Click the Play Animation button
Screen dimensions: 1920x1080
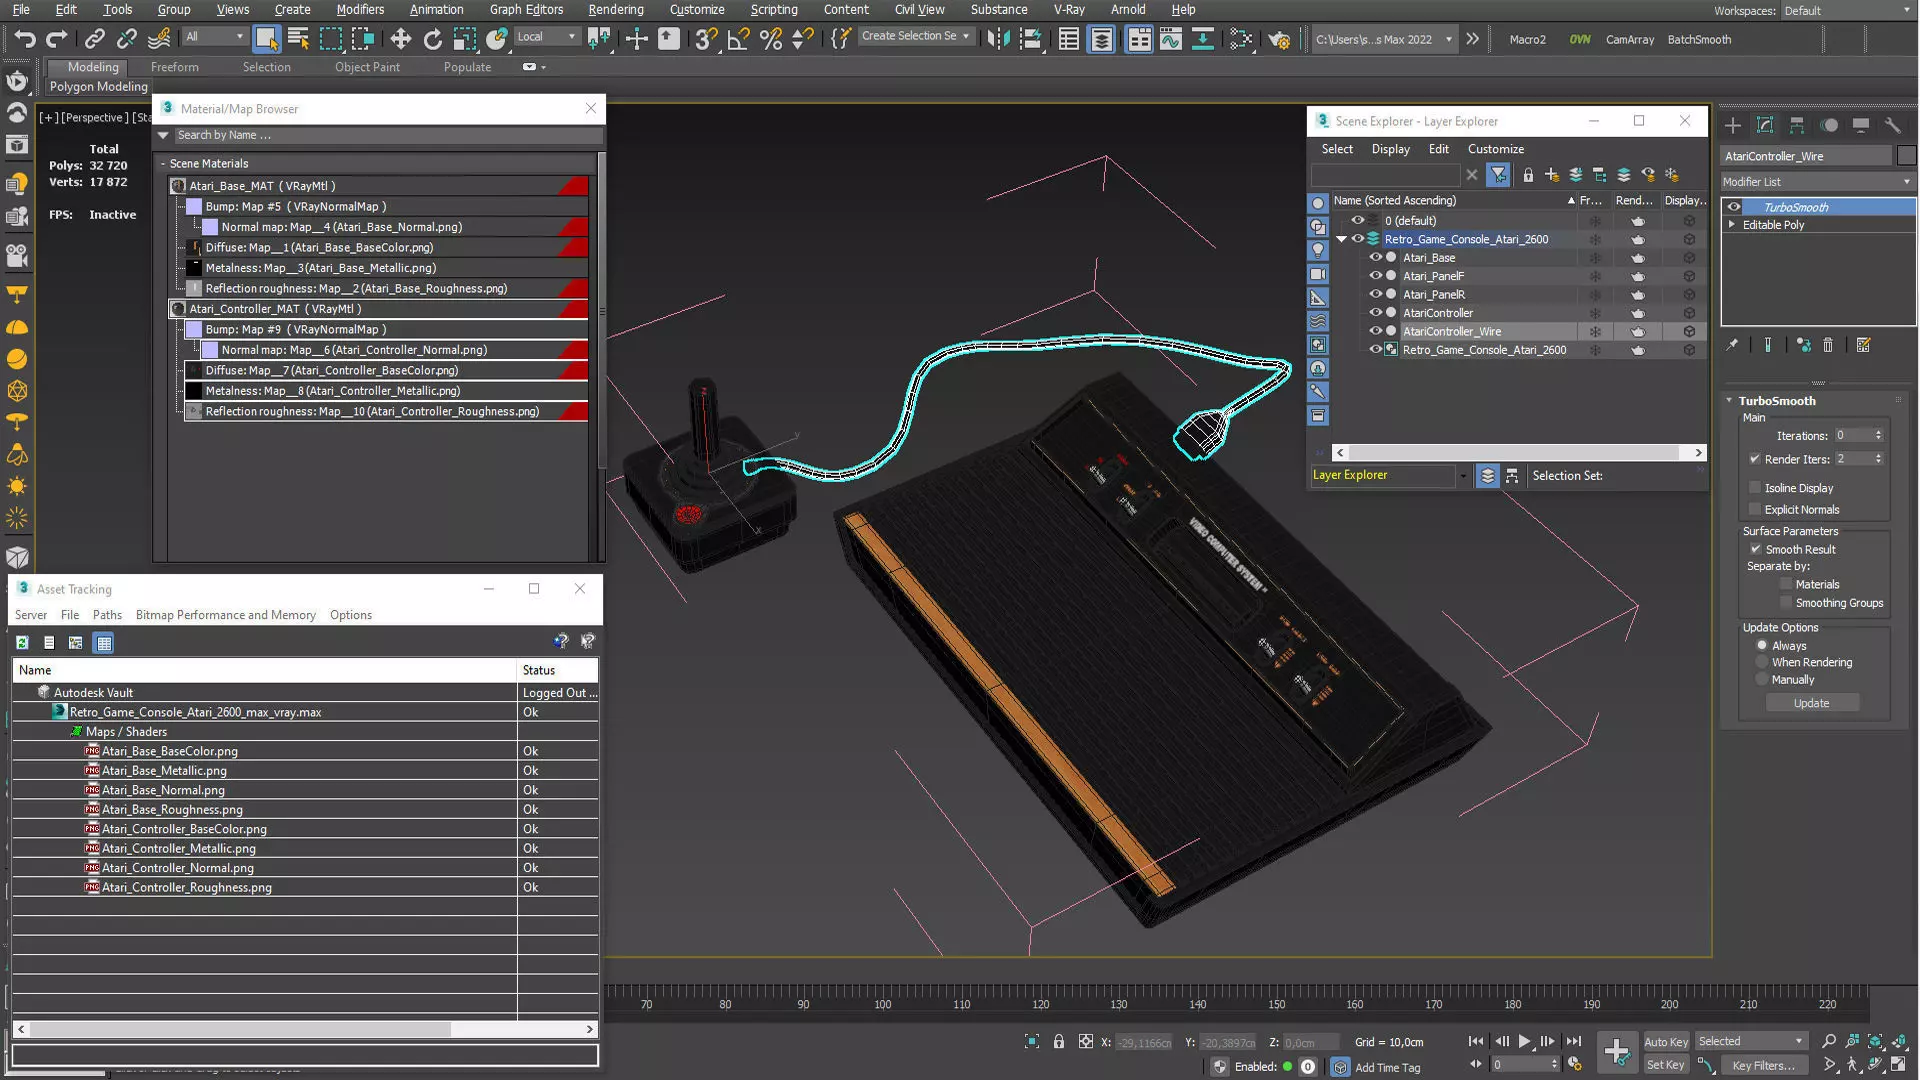[1524, 1041]
